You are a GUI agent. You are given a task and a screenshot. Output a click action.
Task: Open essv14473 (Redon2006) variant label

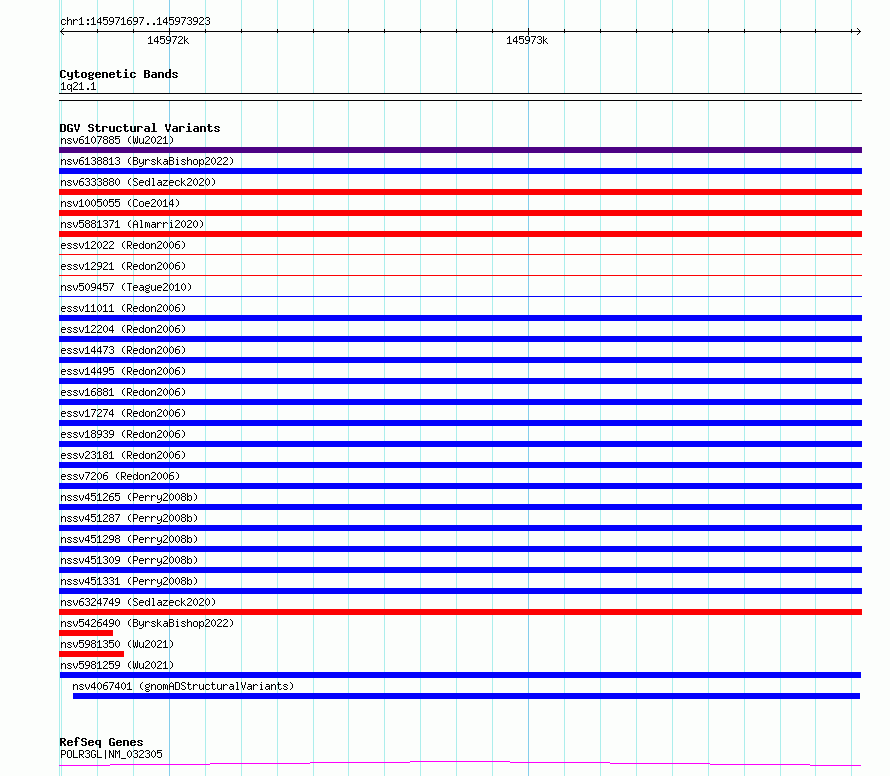pos(123,350)
